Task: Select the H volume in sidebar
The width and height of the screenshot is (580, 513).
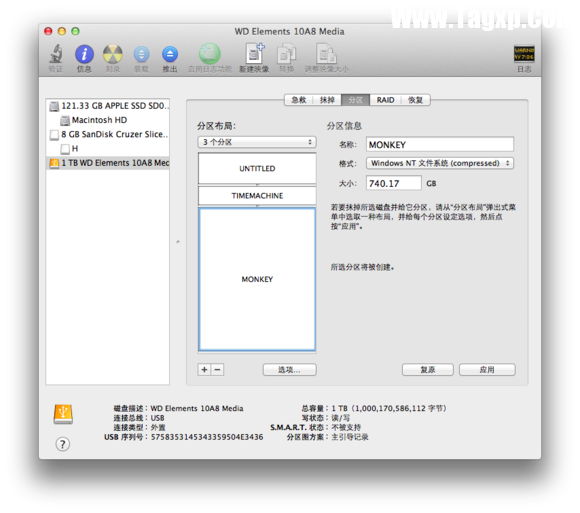Action: pos(108,149)
